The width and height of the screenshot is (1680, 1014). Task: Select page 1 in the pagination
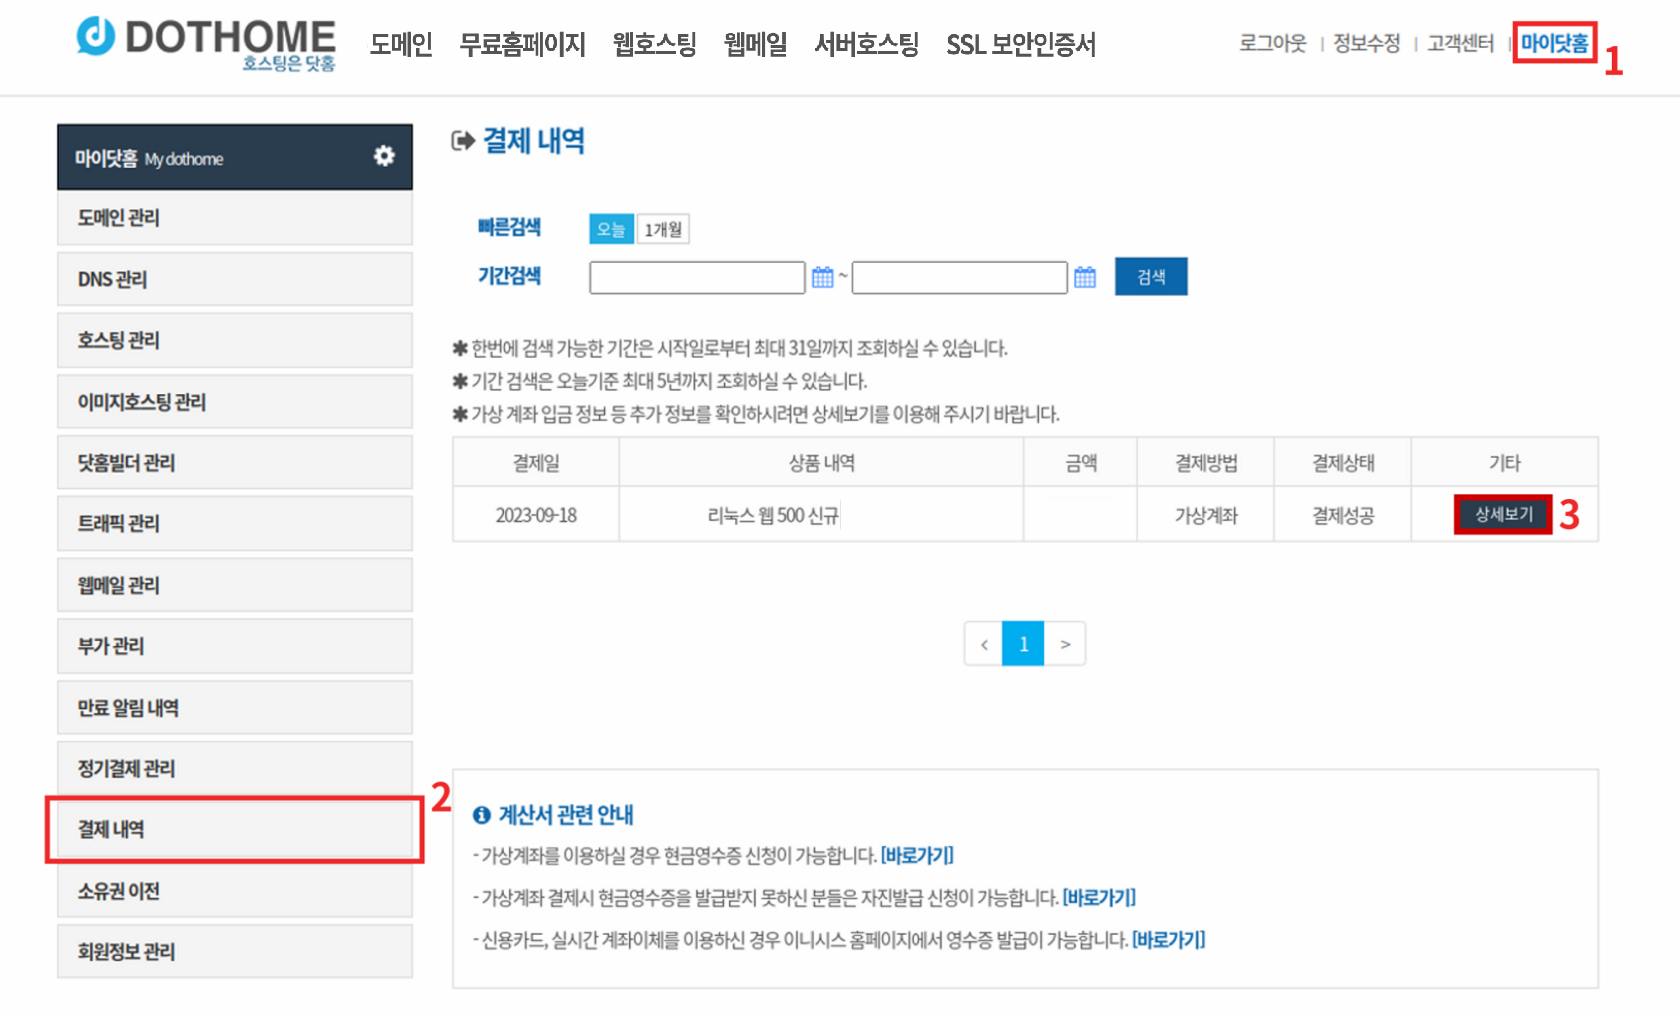1023,644
